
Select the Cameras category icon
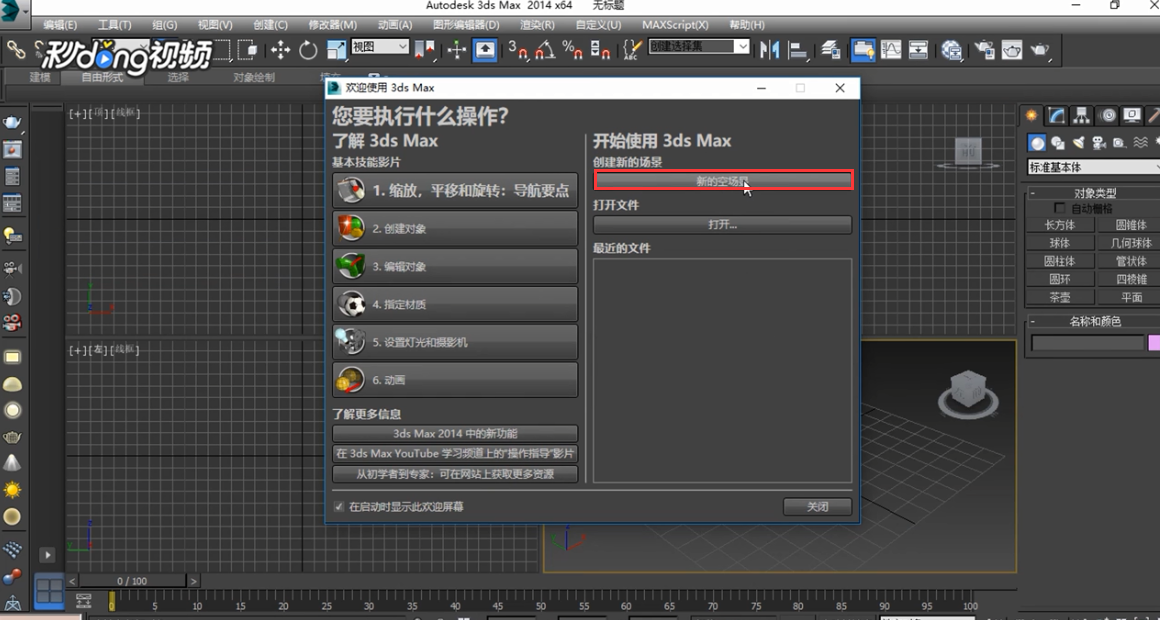pos(1099,143)
